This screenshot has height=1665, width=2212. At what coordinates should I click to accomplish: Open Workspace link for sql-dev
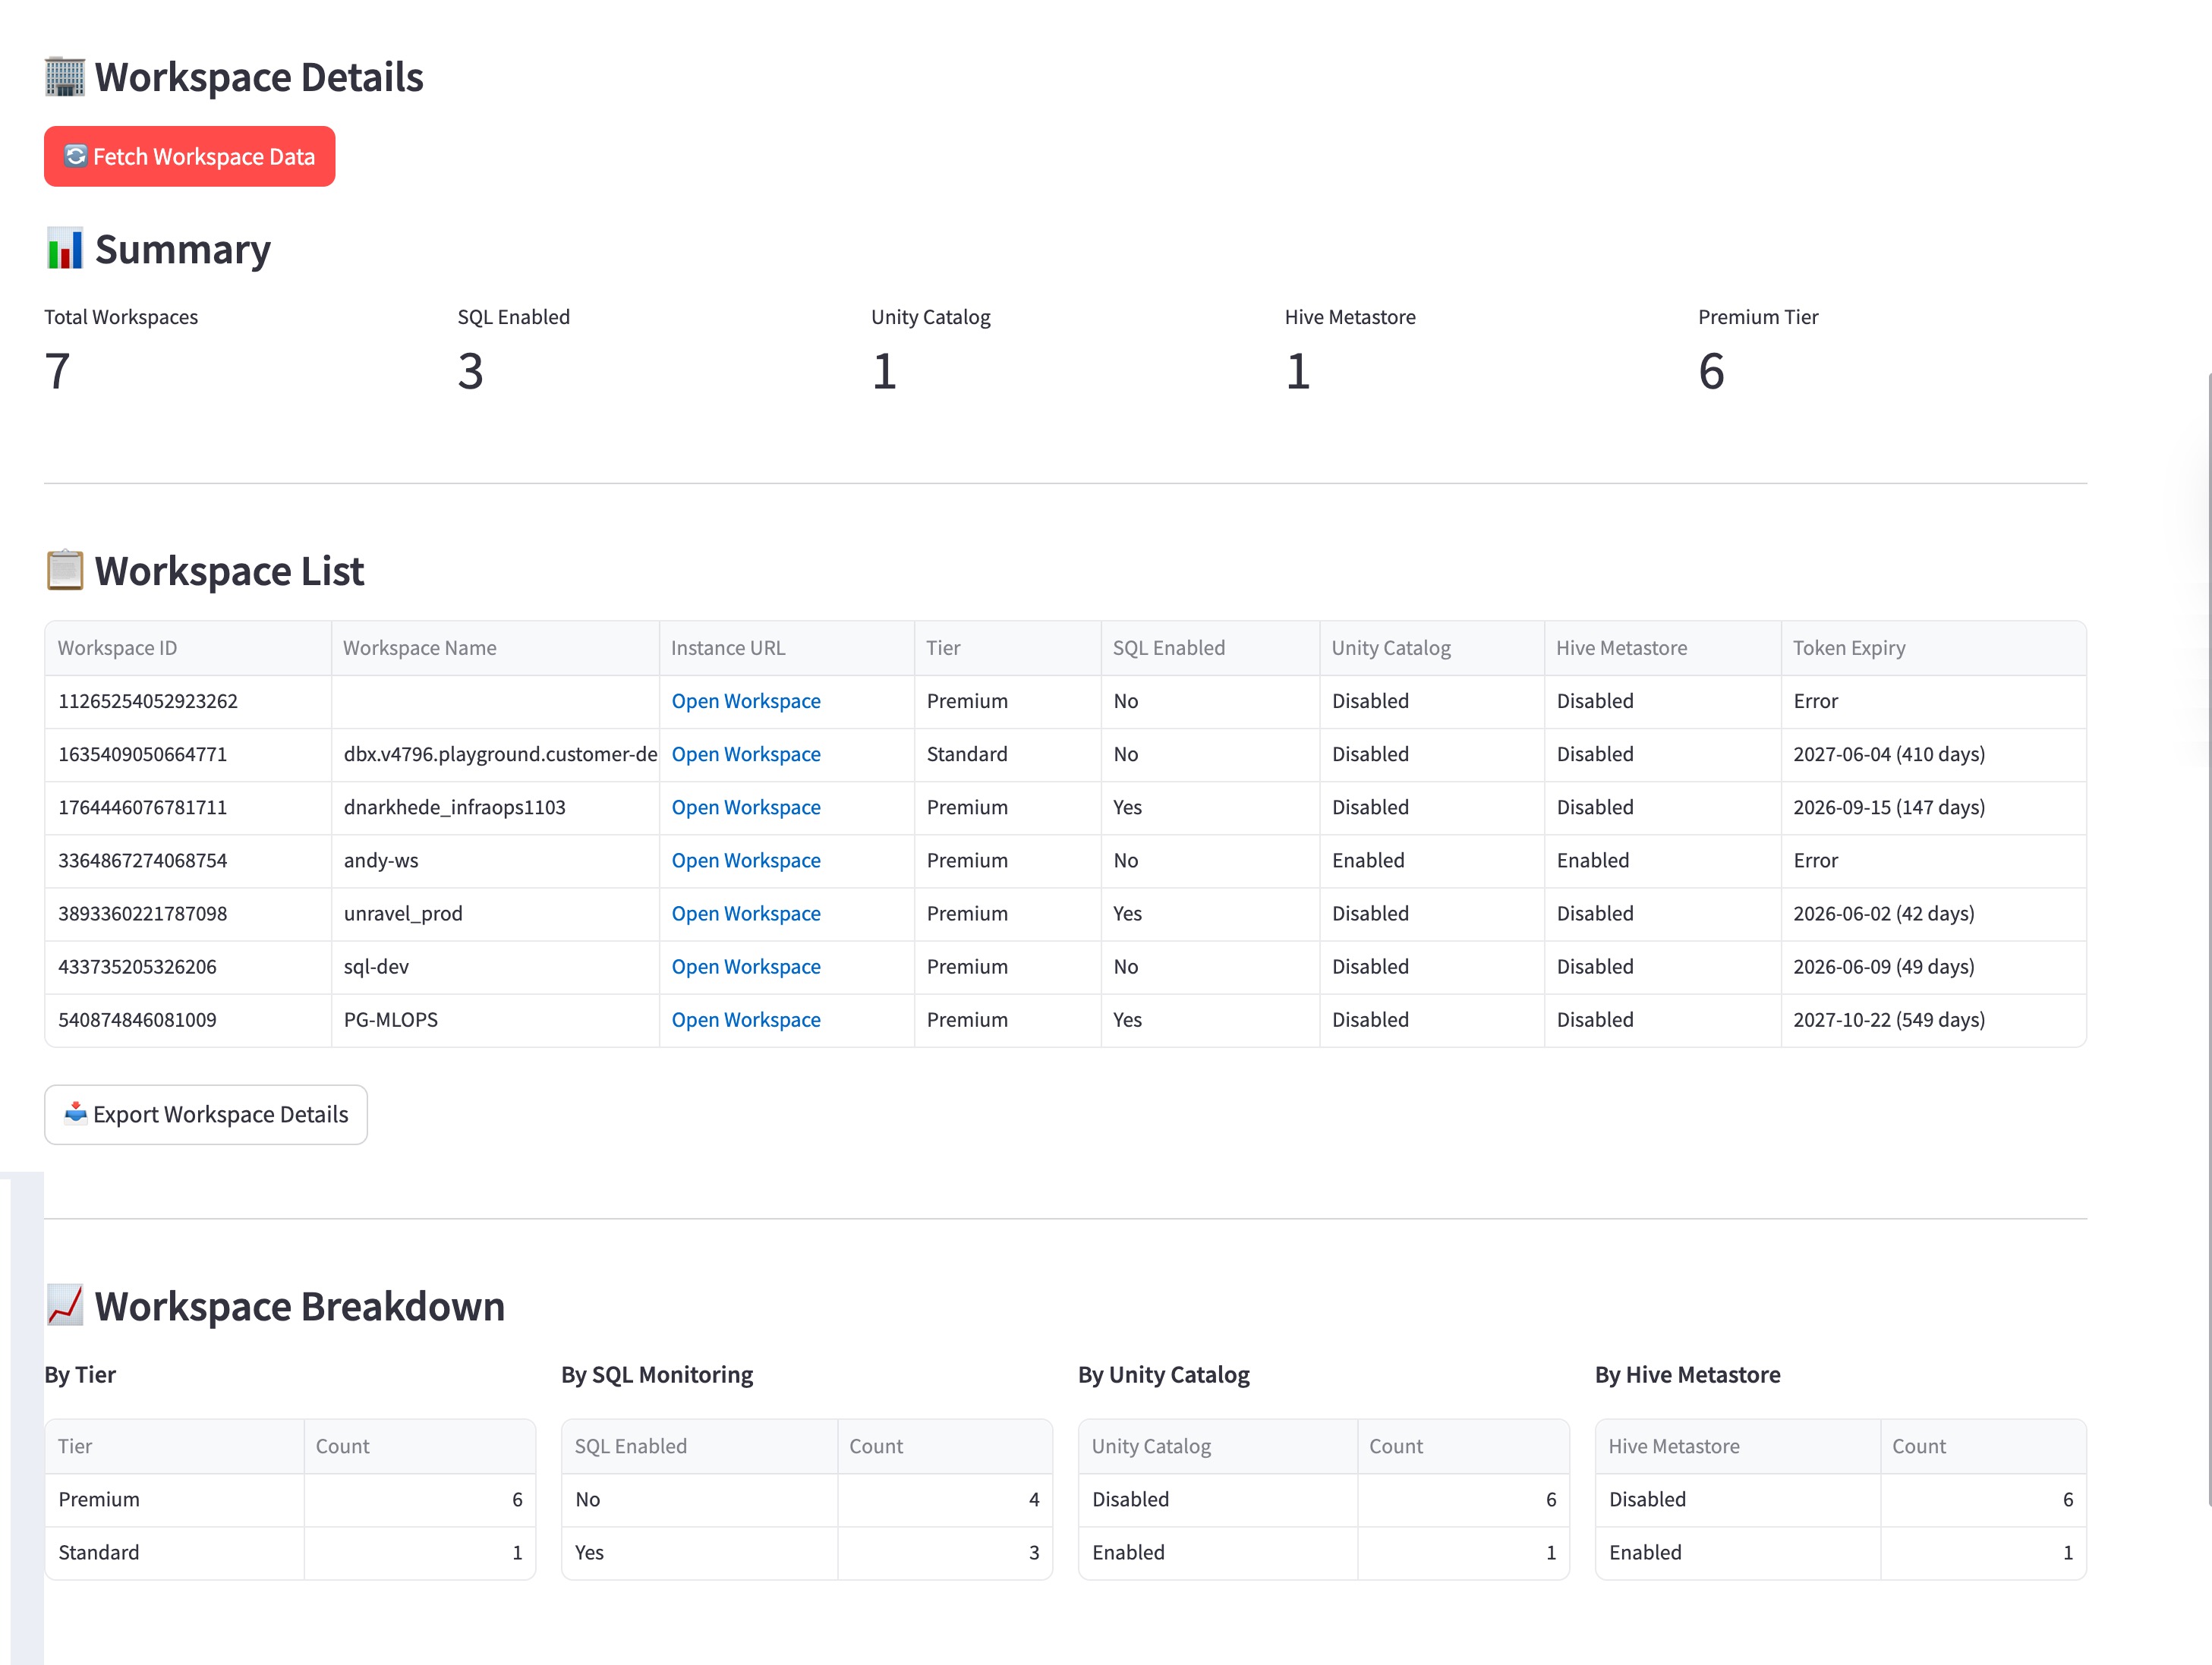click(745, 966)
